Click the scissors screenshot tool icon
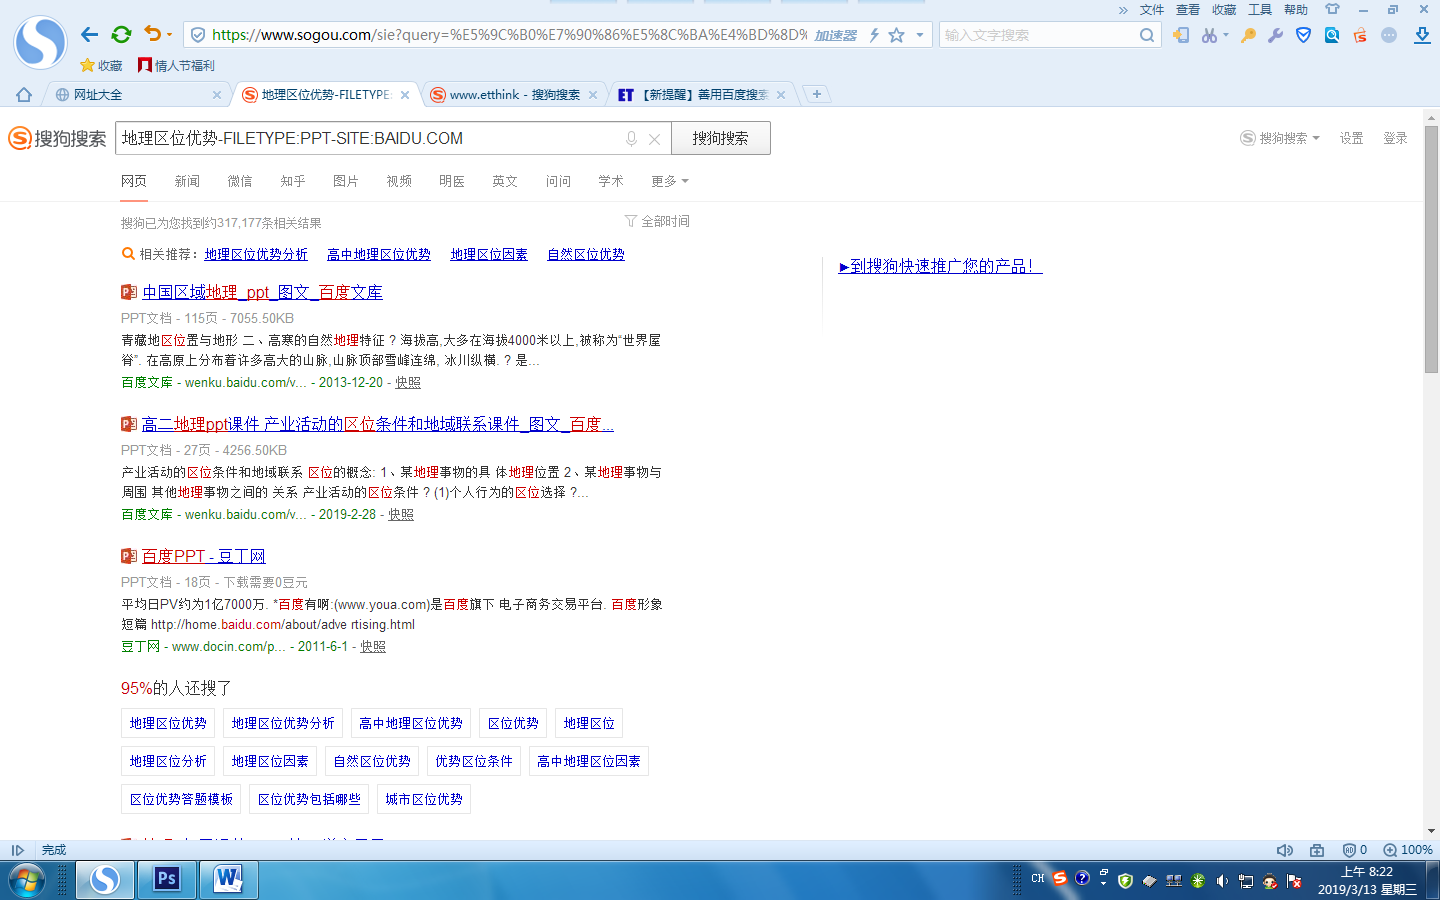 (x=1210, y=35)
